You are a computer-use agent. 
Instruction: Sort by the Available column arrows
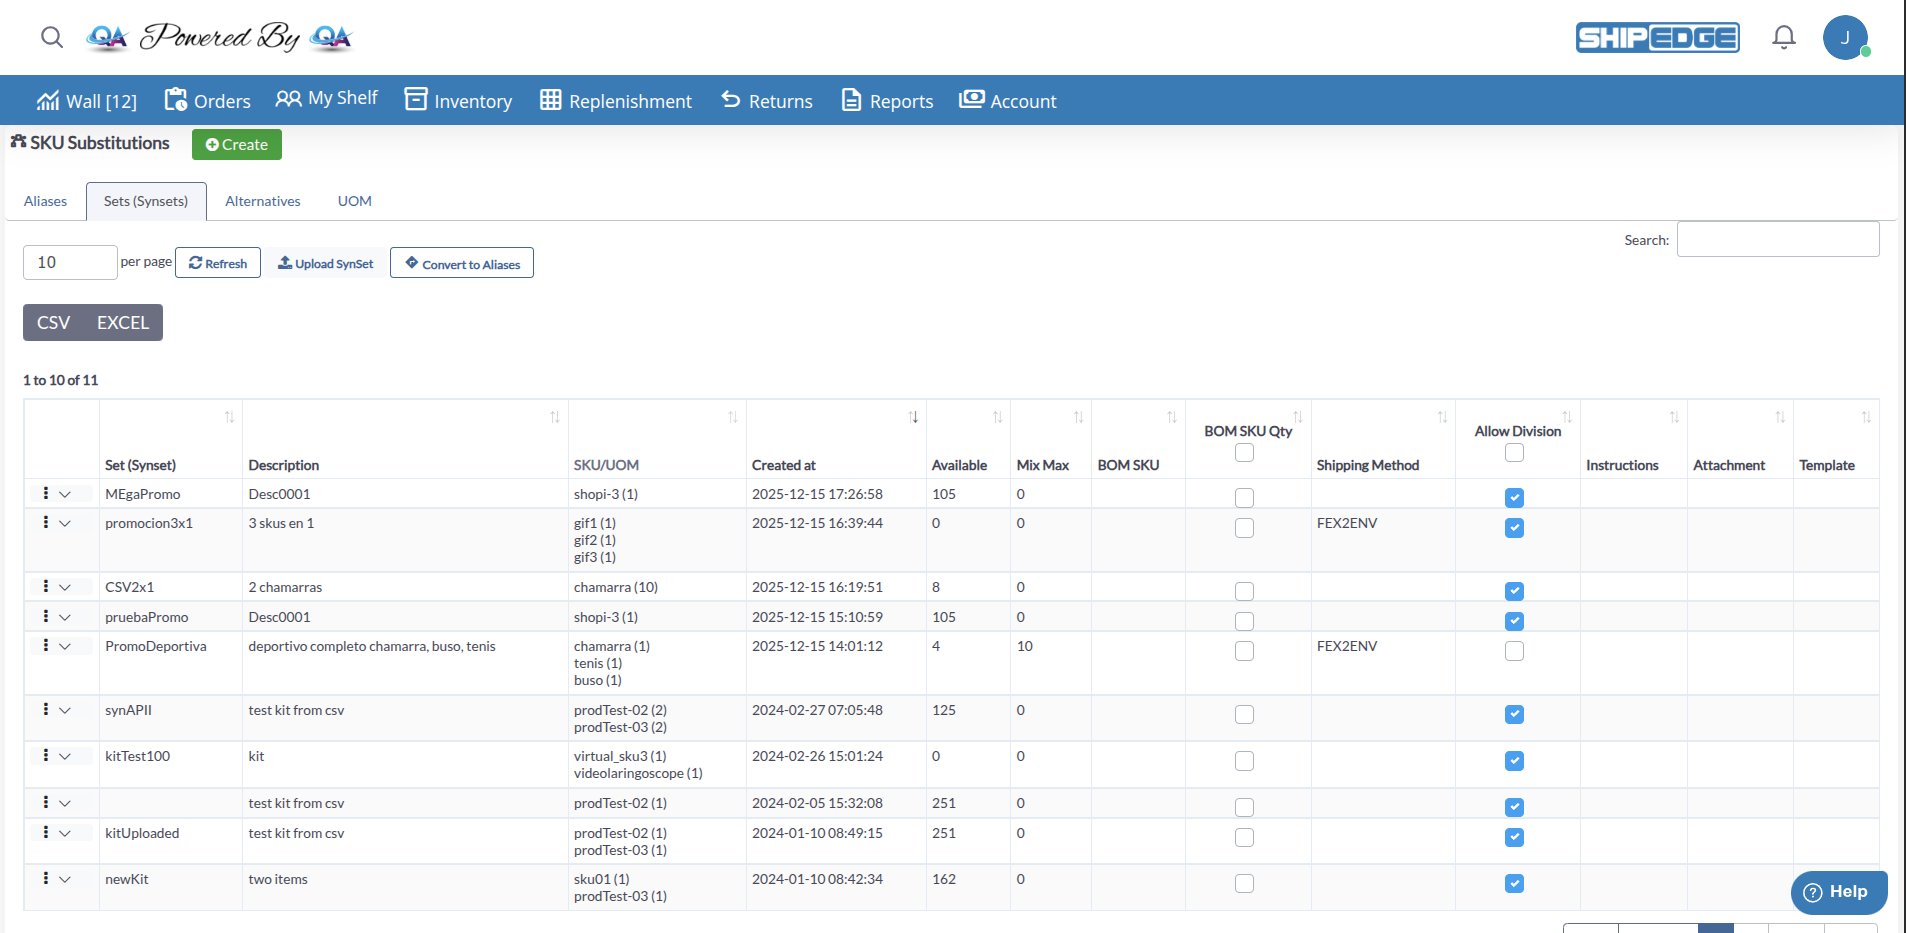coord(996,417)
